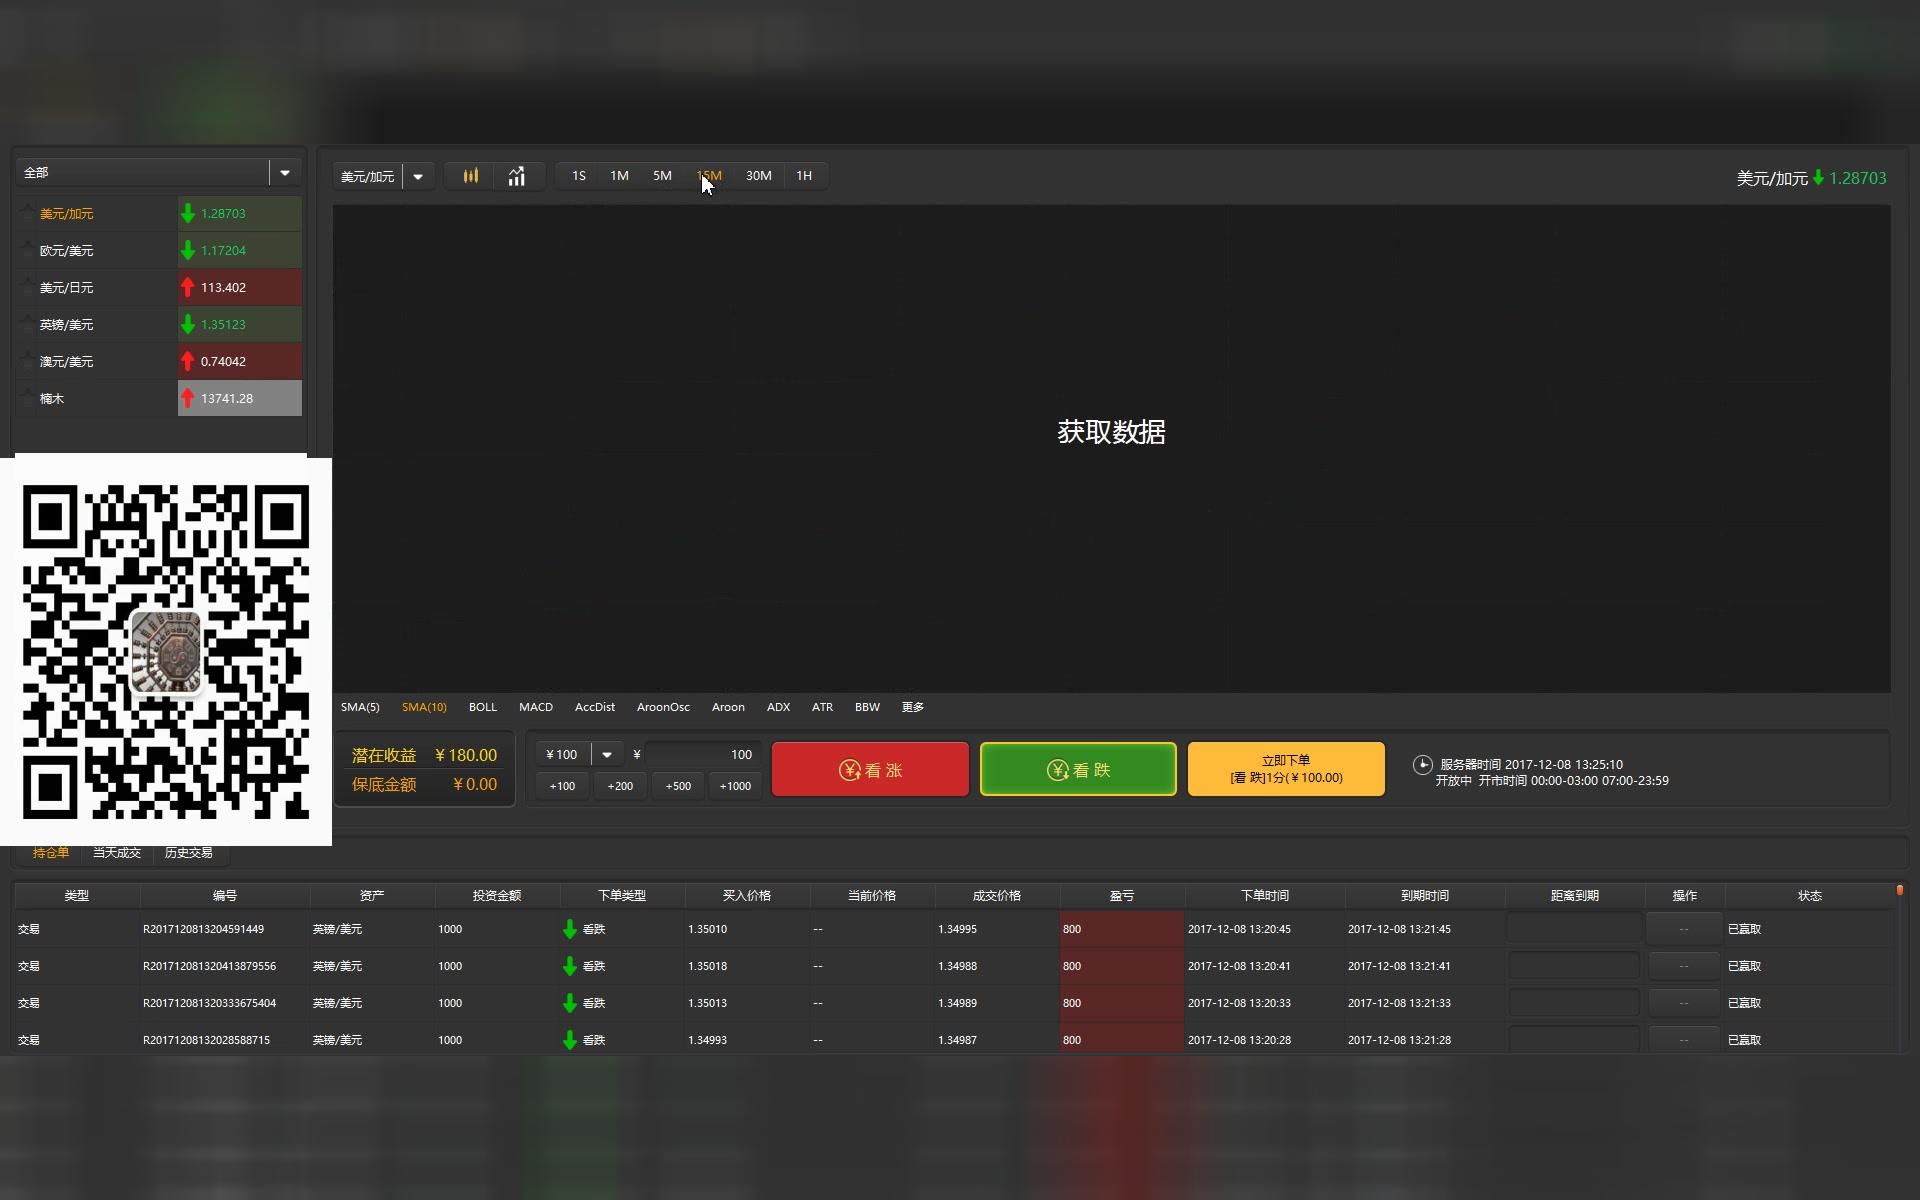The width and height of the screenshot is (1920, 1200).
Task: Click the 编号 column header
Action: click(225, 896)
